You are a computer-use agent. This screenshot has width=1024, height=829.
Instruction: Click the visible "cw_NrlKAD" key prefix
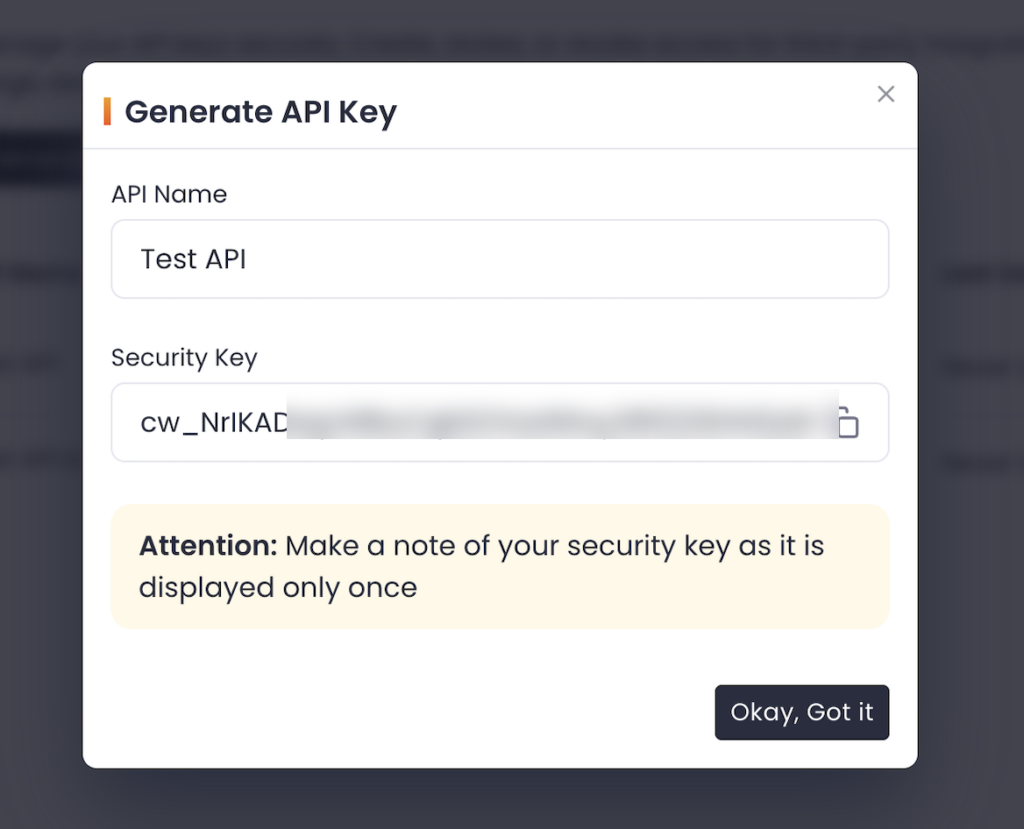tap(213, 423)
